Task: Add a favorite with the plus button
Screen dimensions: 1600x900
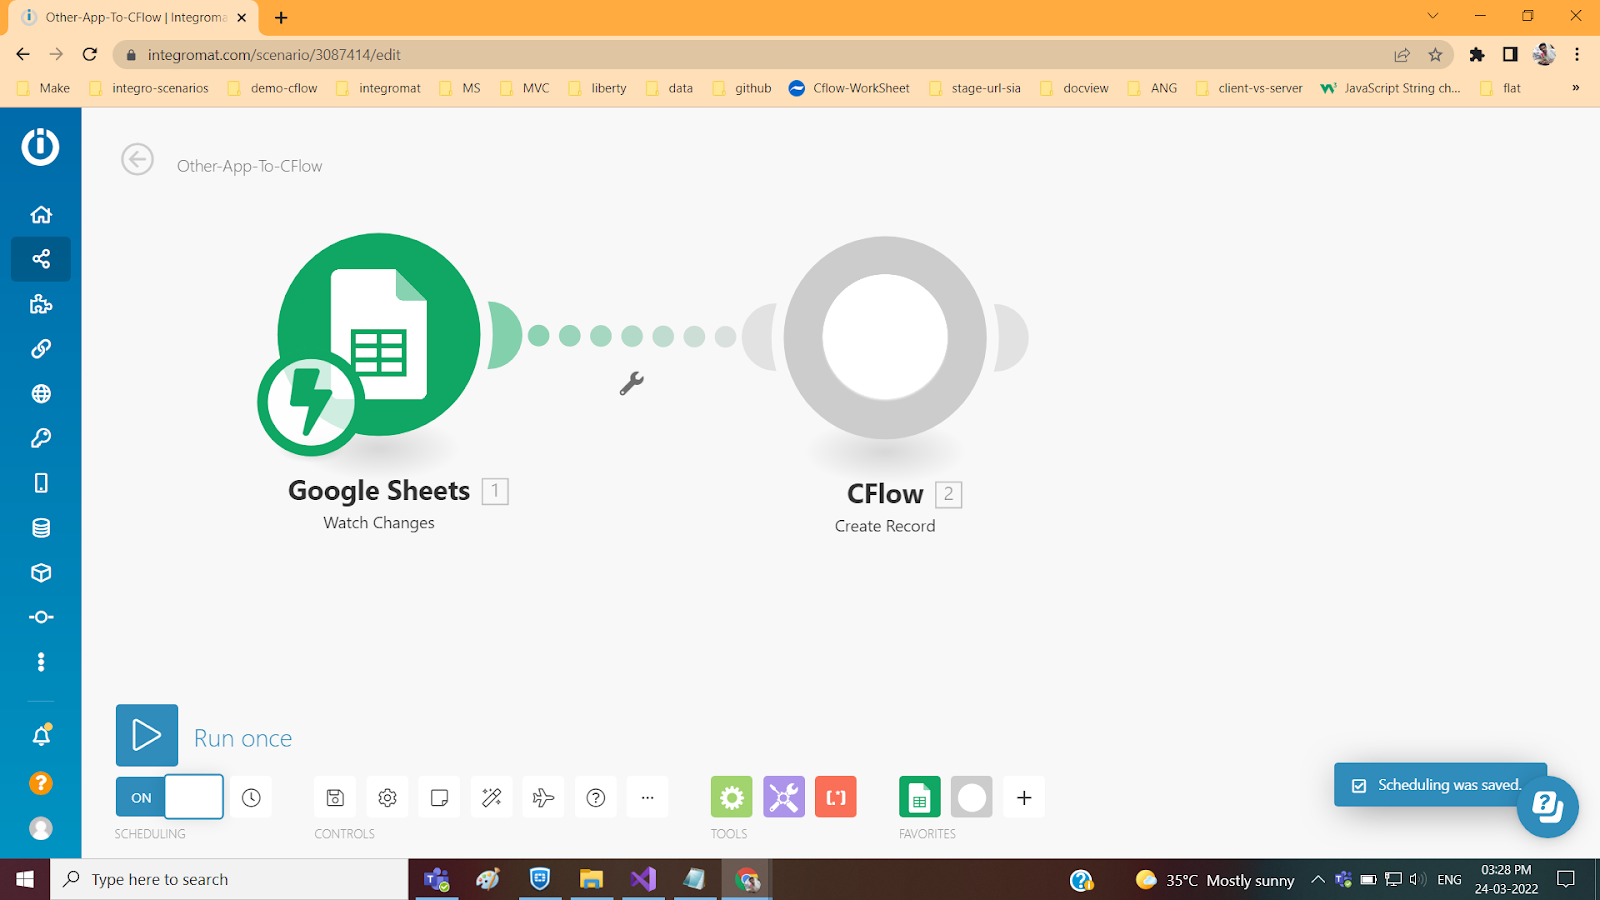Action: tap(1024, 797)
